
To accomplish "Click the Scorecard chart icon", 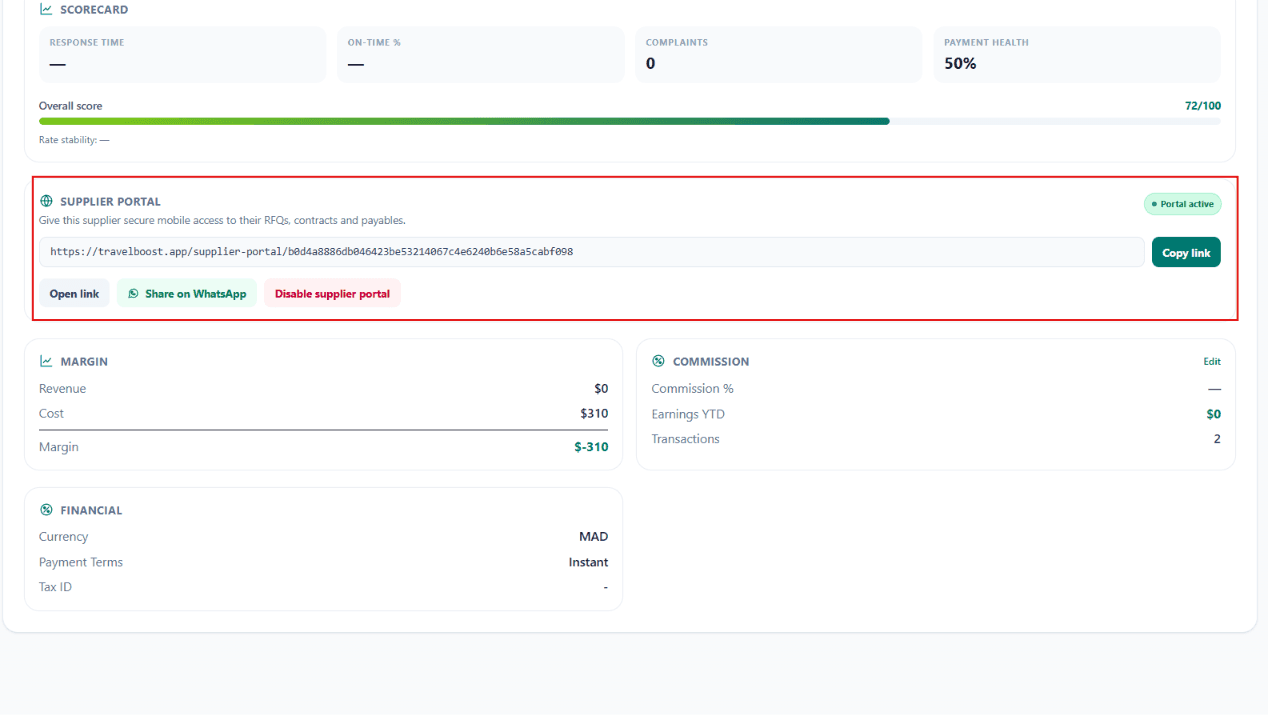I will pos(46,9).
